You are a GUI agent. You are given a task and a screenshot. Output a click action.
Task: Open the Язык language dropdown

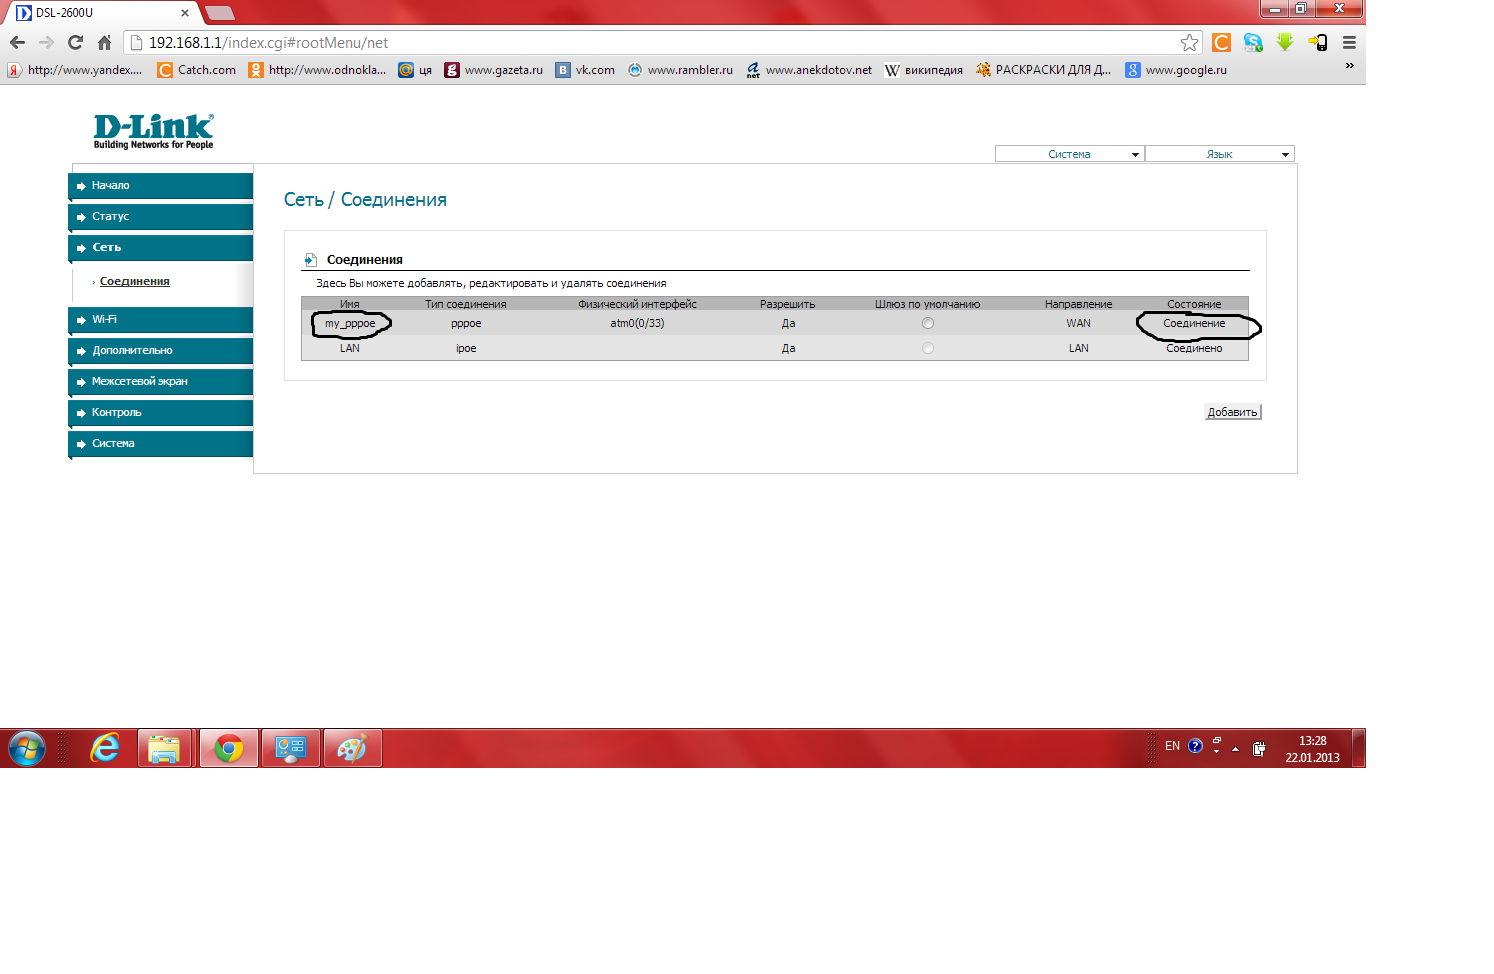(x=1220, y=154)
